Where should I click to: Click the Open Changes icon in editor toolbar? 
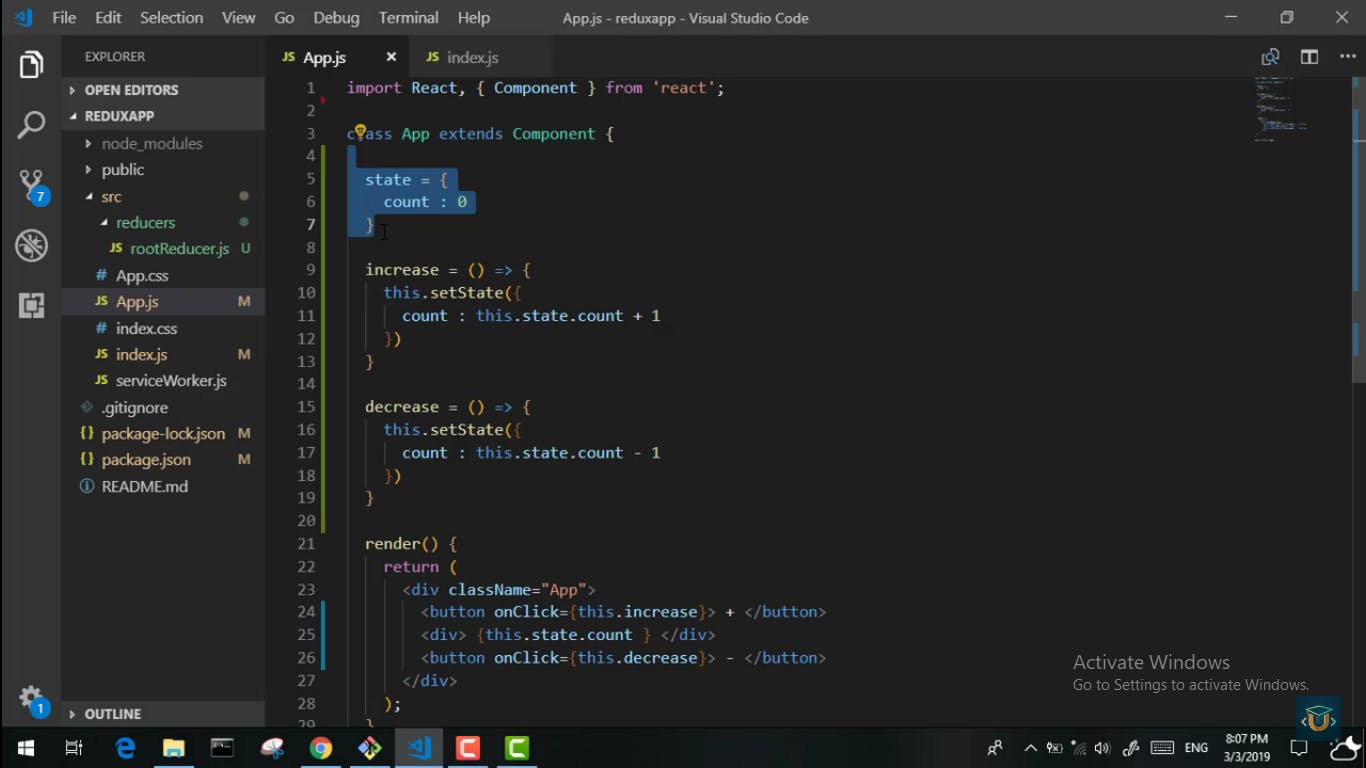[1270, 57]
